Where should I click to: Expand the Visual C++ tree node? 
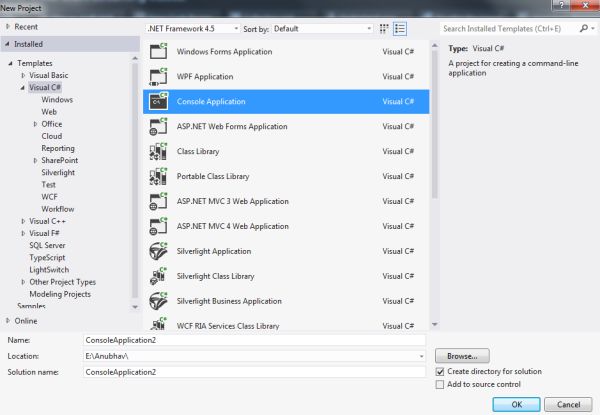pos(23,221)
